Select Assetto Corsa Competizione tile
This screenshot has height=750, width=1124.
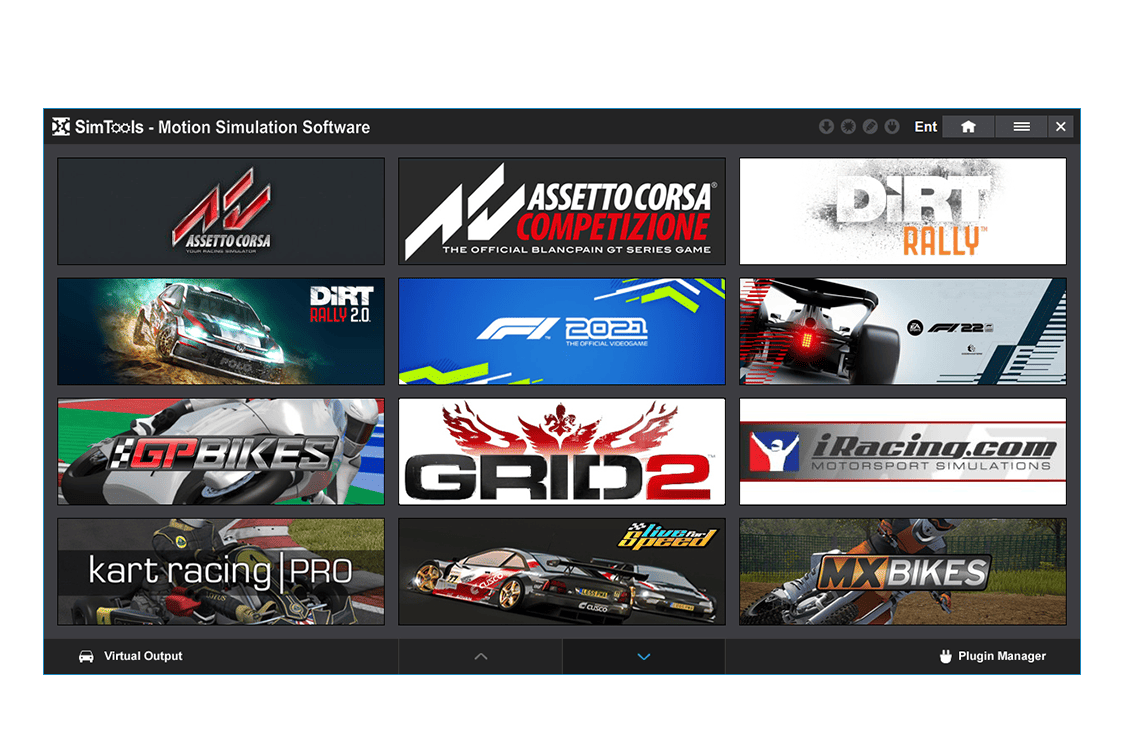562,212
